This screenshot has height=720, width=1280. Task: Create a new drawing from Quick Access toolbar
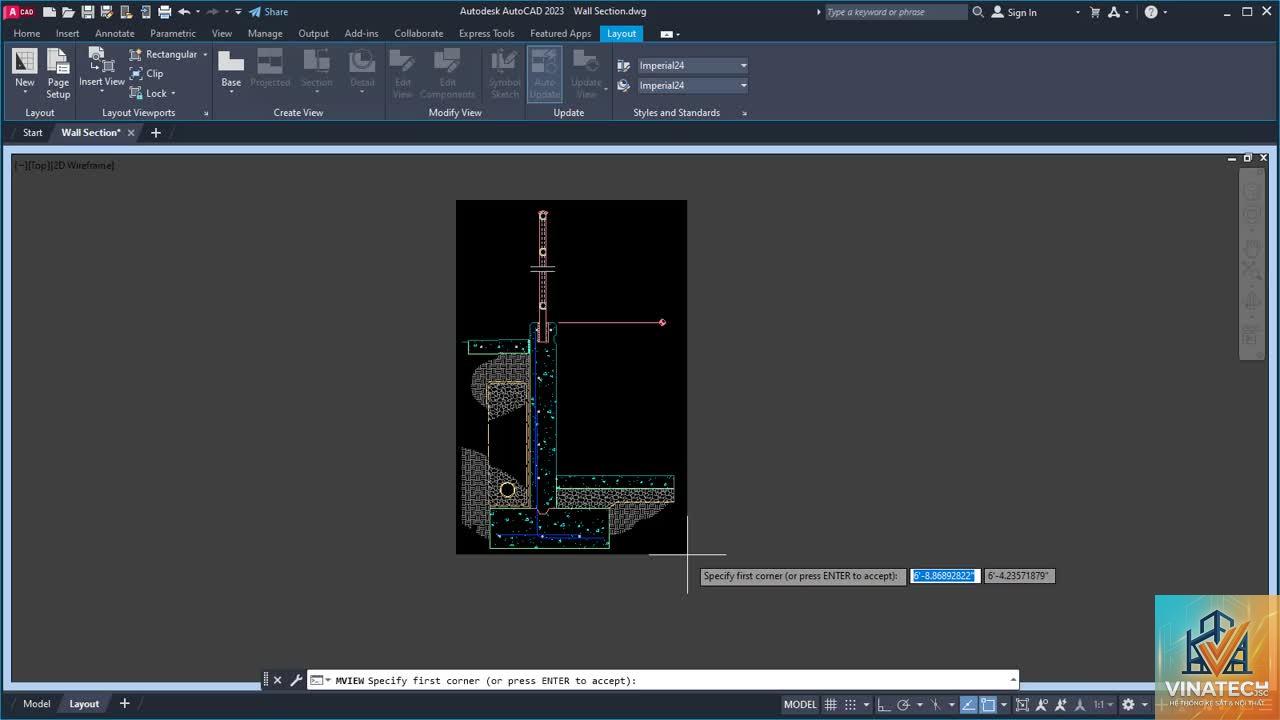pos(49,12)
